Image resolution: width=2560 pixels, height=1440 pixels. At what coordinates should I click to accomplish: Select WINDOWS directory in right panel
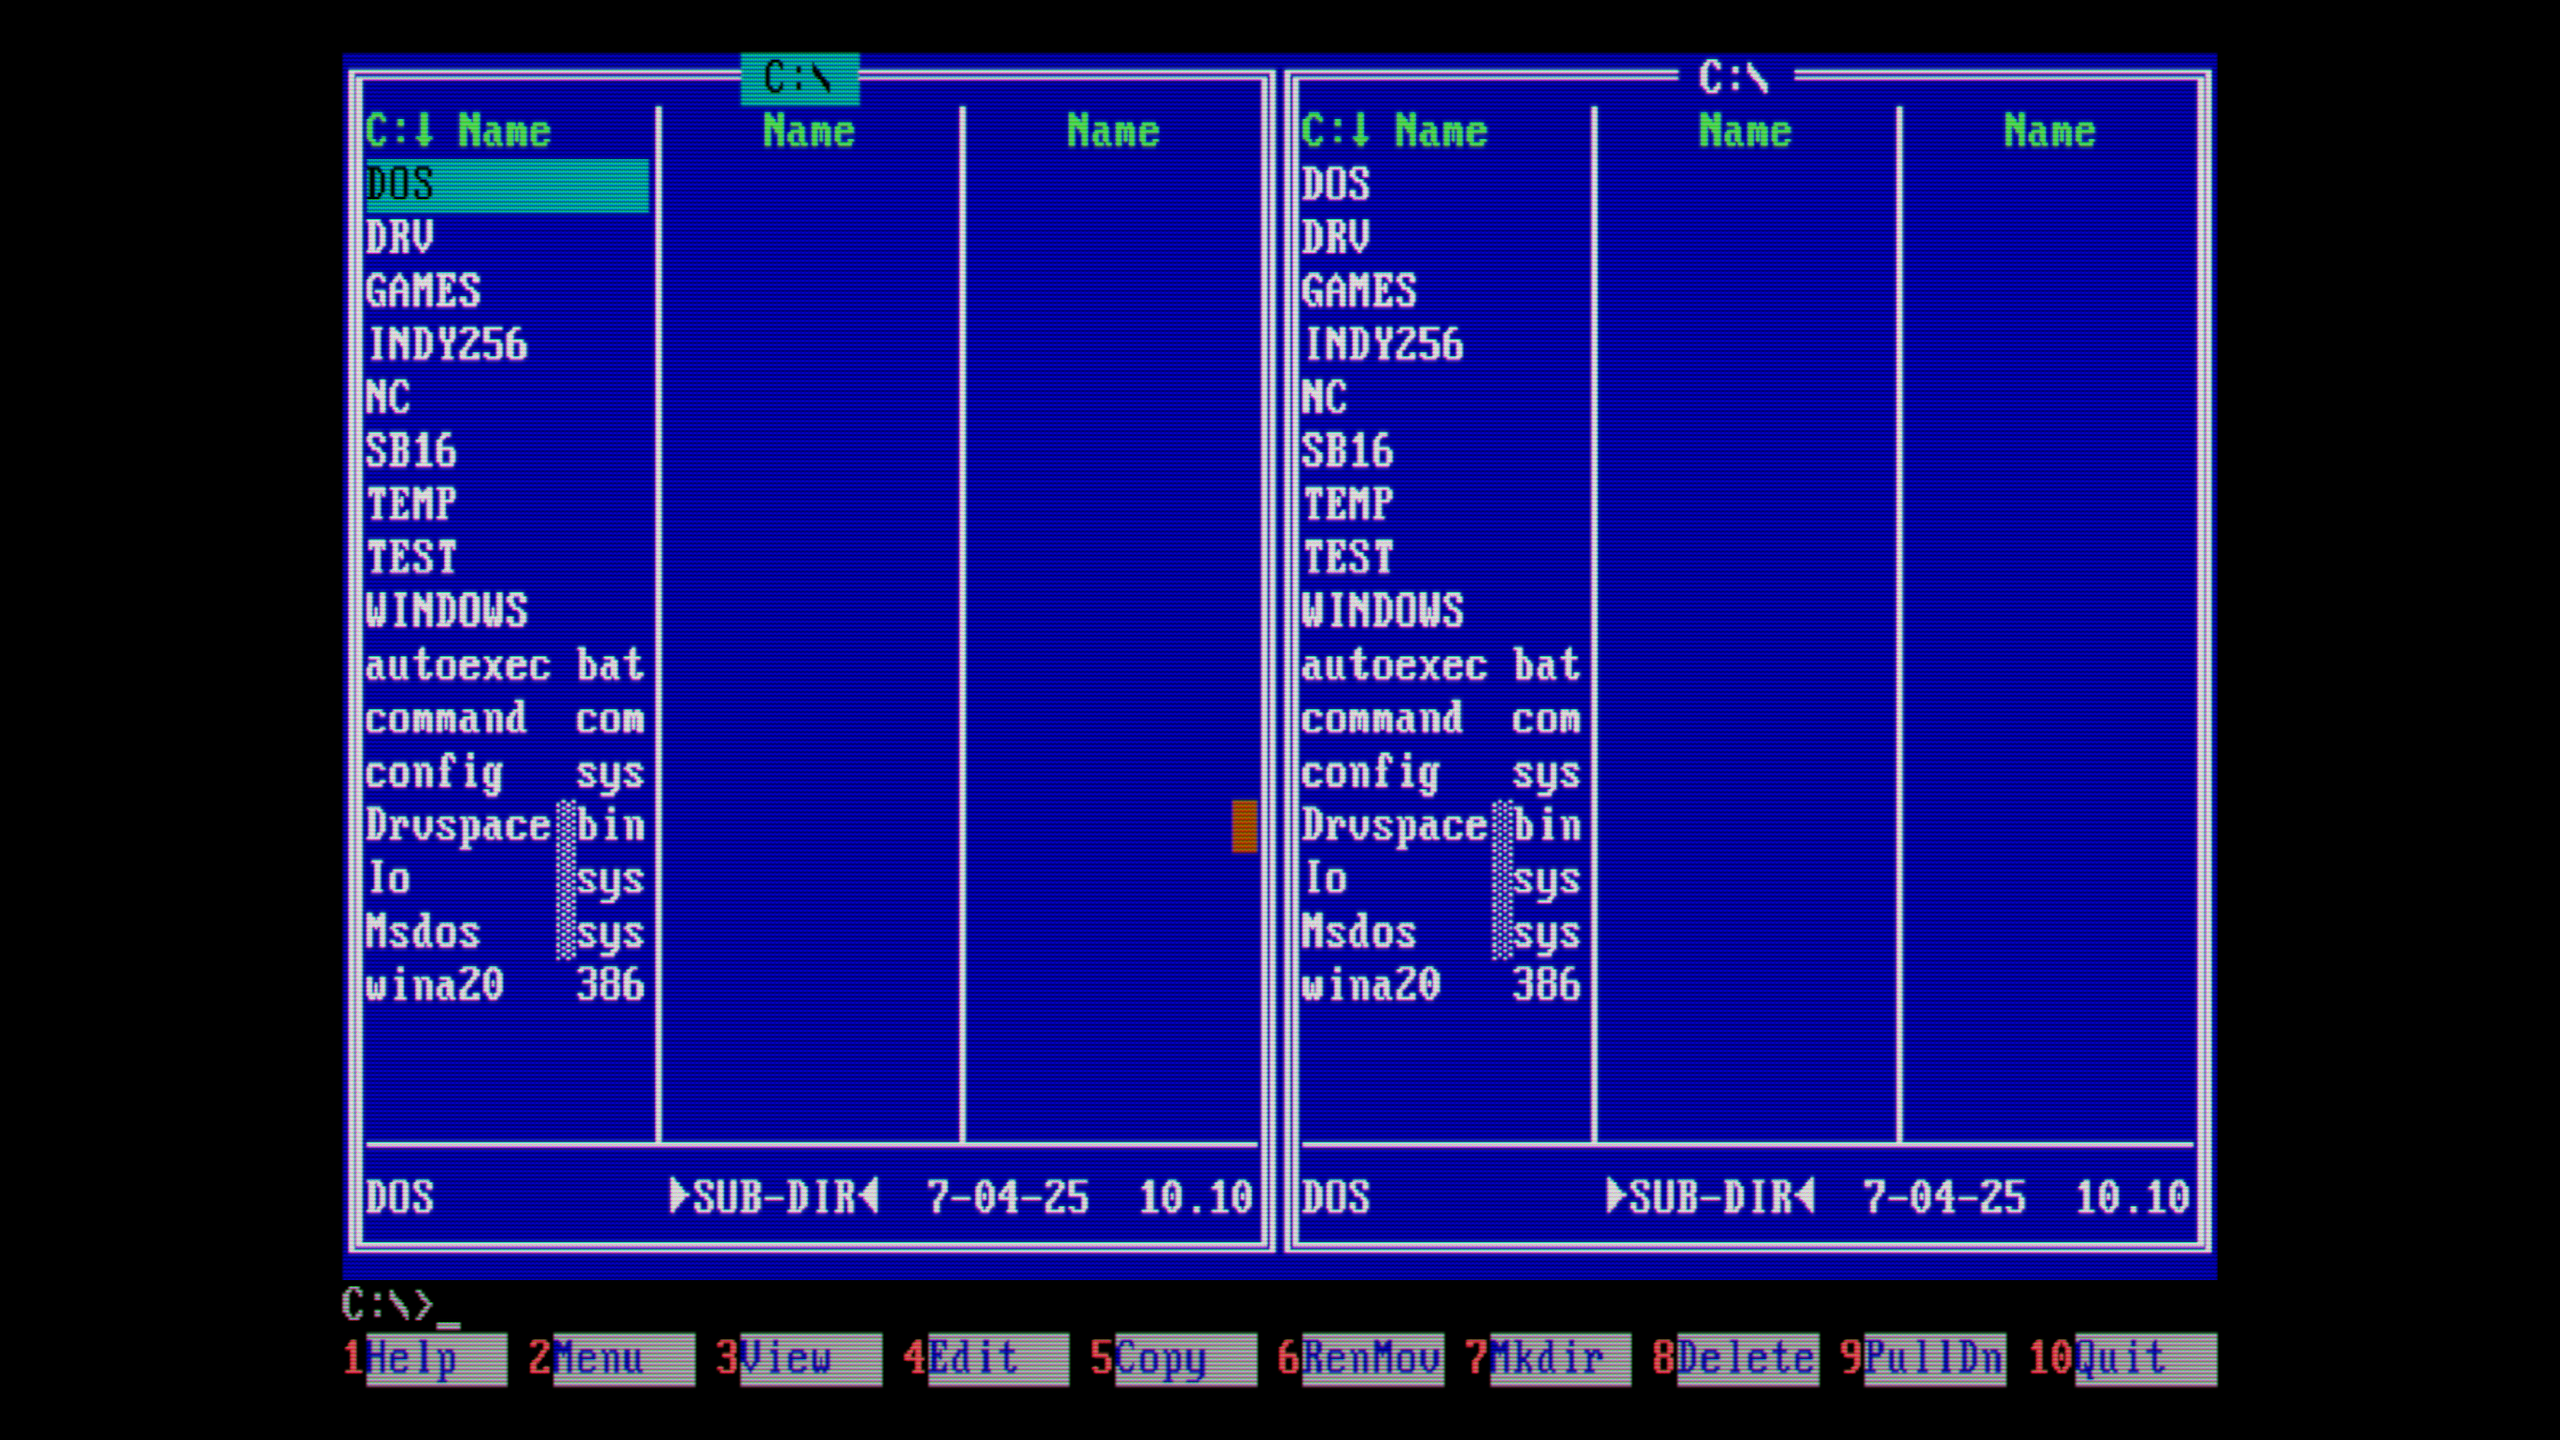(x=1443, y=611)
